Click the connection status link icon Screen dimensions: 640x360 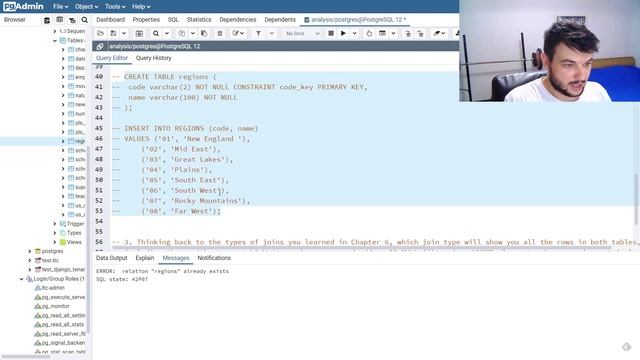100,46
